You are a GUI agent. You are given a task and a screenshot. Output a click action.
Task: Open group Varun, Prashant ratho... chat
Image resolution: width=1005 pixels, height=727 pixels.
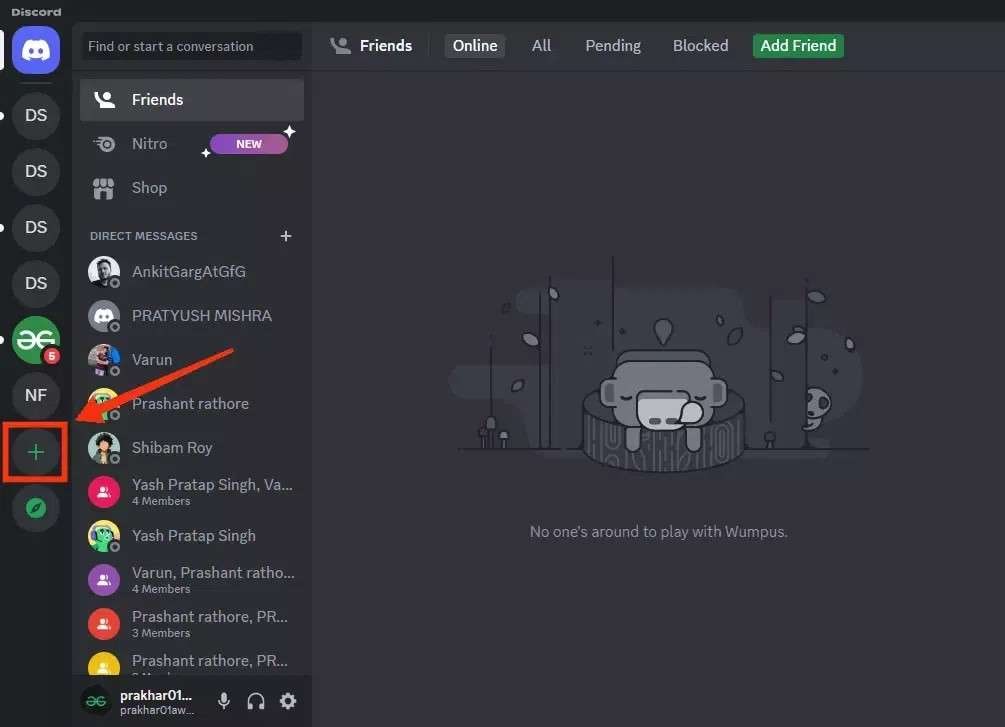192,580
